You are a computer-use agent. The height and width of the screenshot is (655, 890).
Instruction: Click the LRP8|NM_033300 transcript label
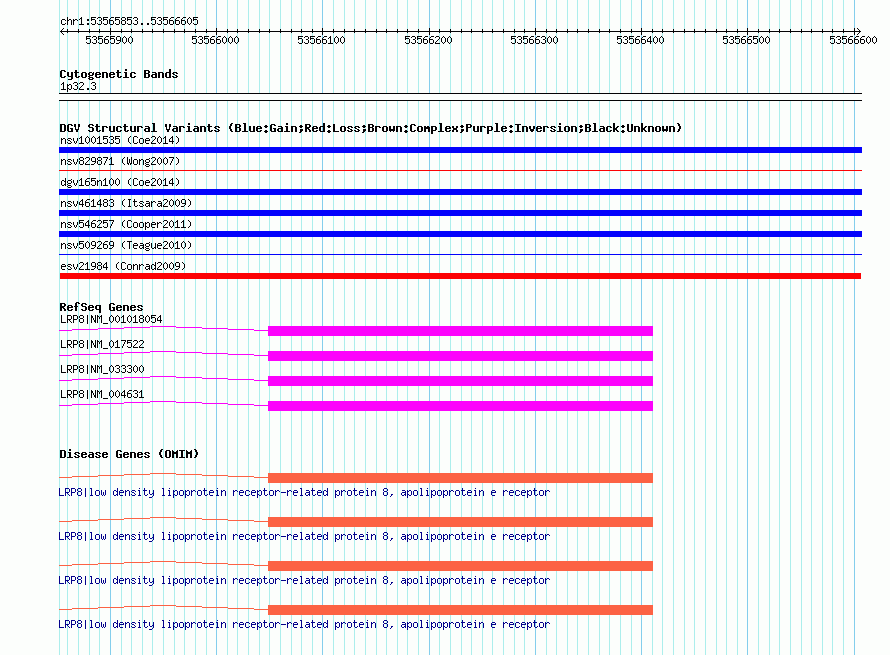(102, 369)
